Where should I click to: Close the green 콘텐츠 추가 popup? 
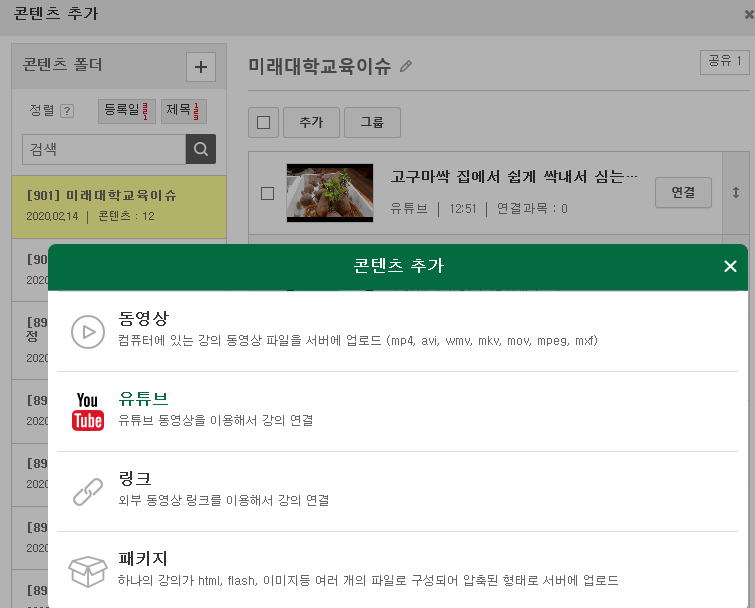tap(730, 266)
